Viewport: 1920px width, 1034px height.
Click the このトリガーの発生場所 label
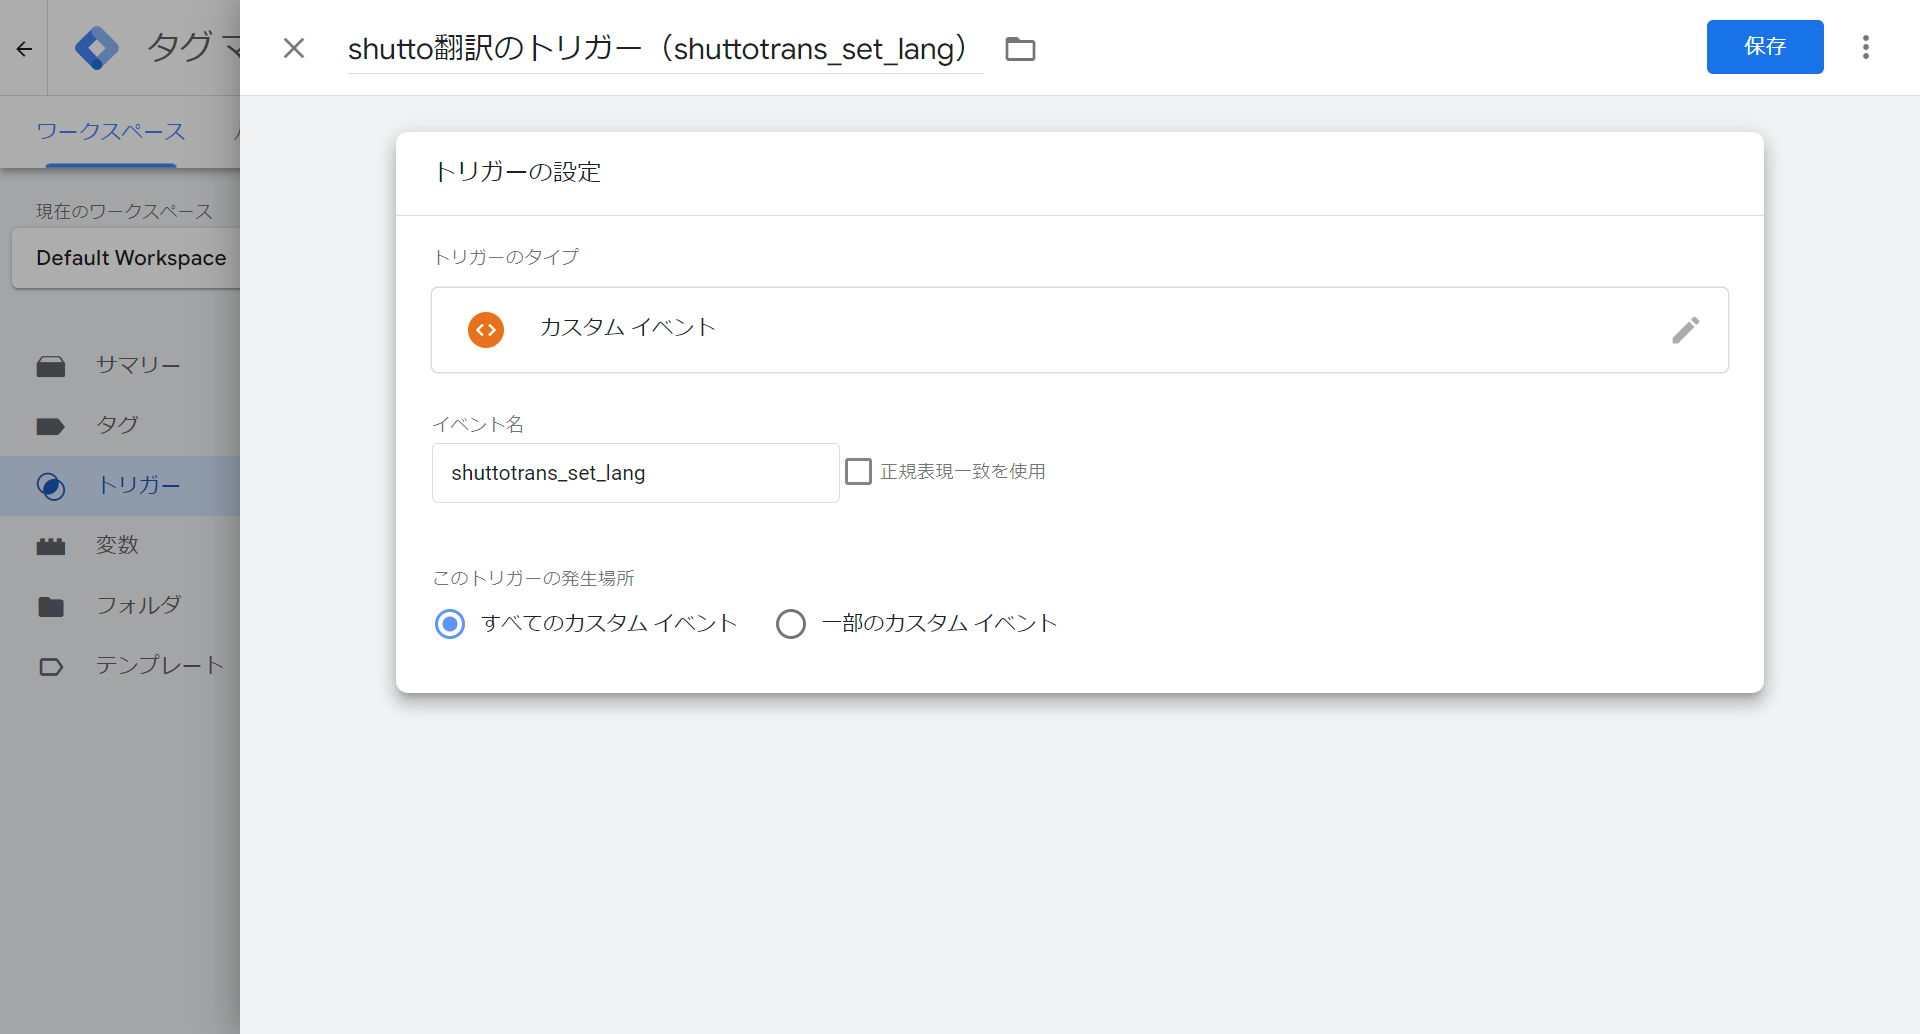534,578
